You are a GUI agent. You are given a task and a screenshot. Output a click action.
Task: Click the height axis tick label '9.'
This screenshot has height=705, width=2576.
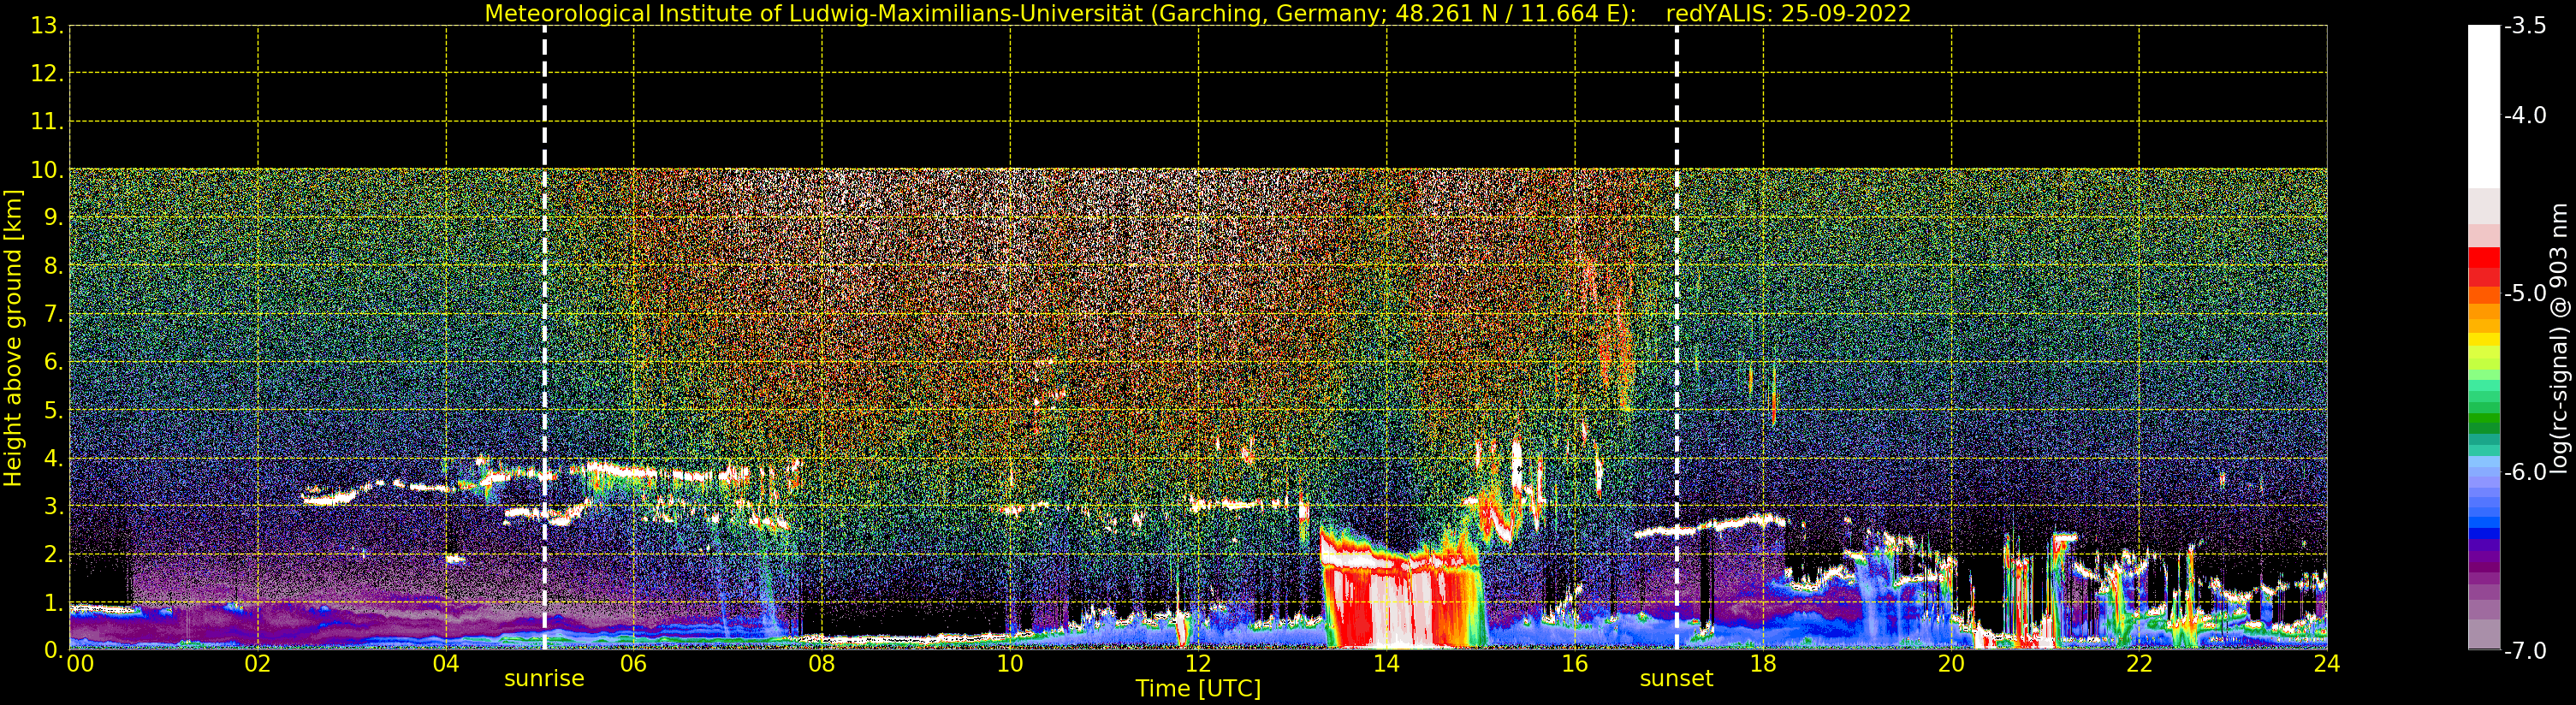click(52, 218)
